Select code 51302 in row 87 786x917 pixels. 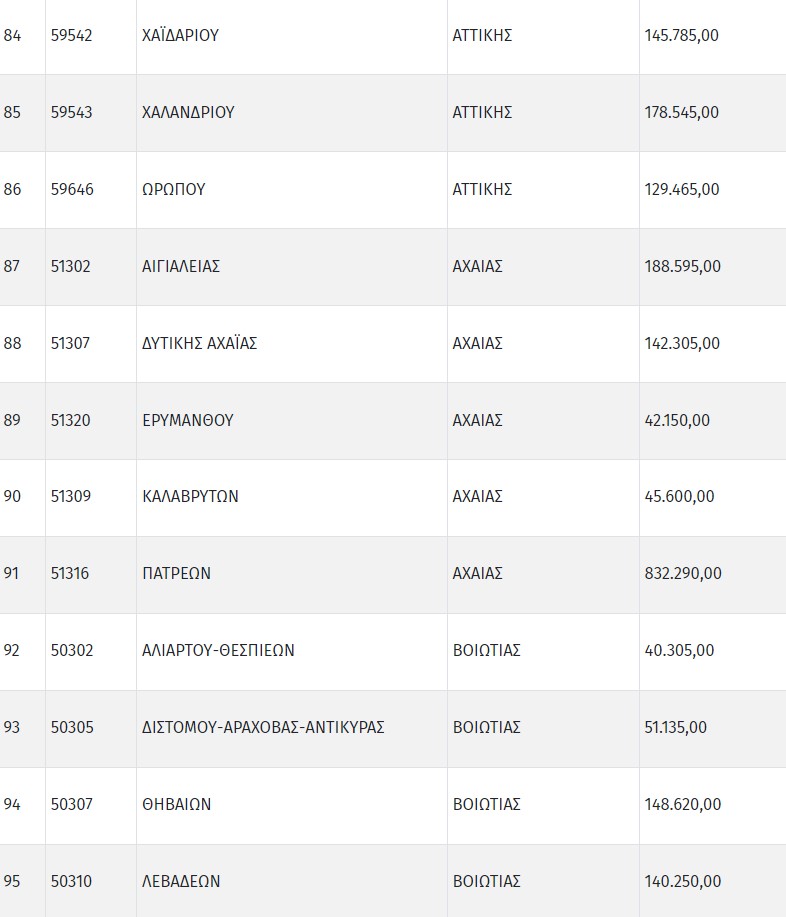click(x=71, y=266)
